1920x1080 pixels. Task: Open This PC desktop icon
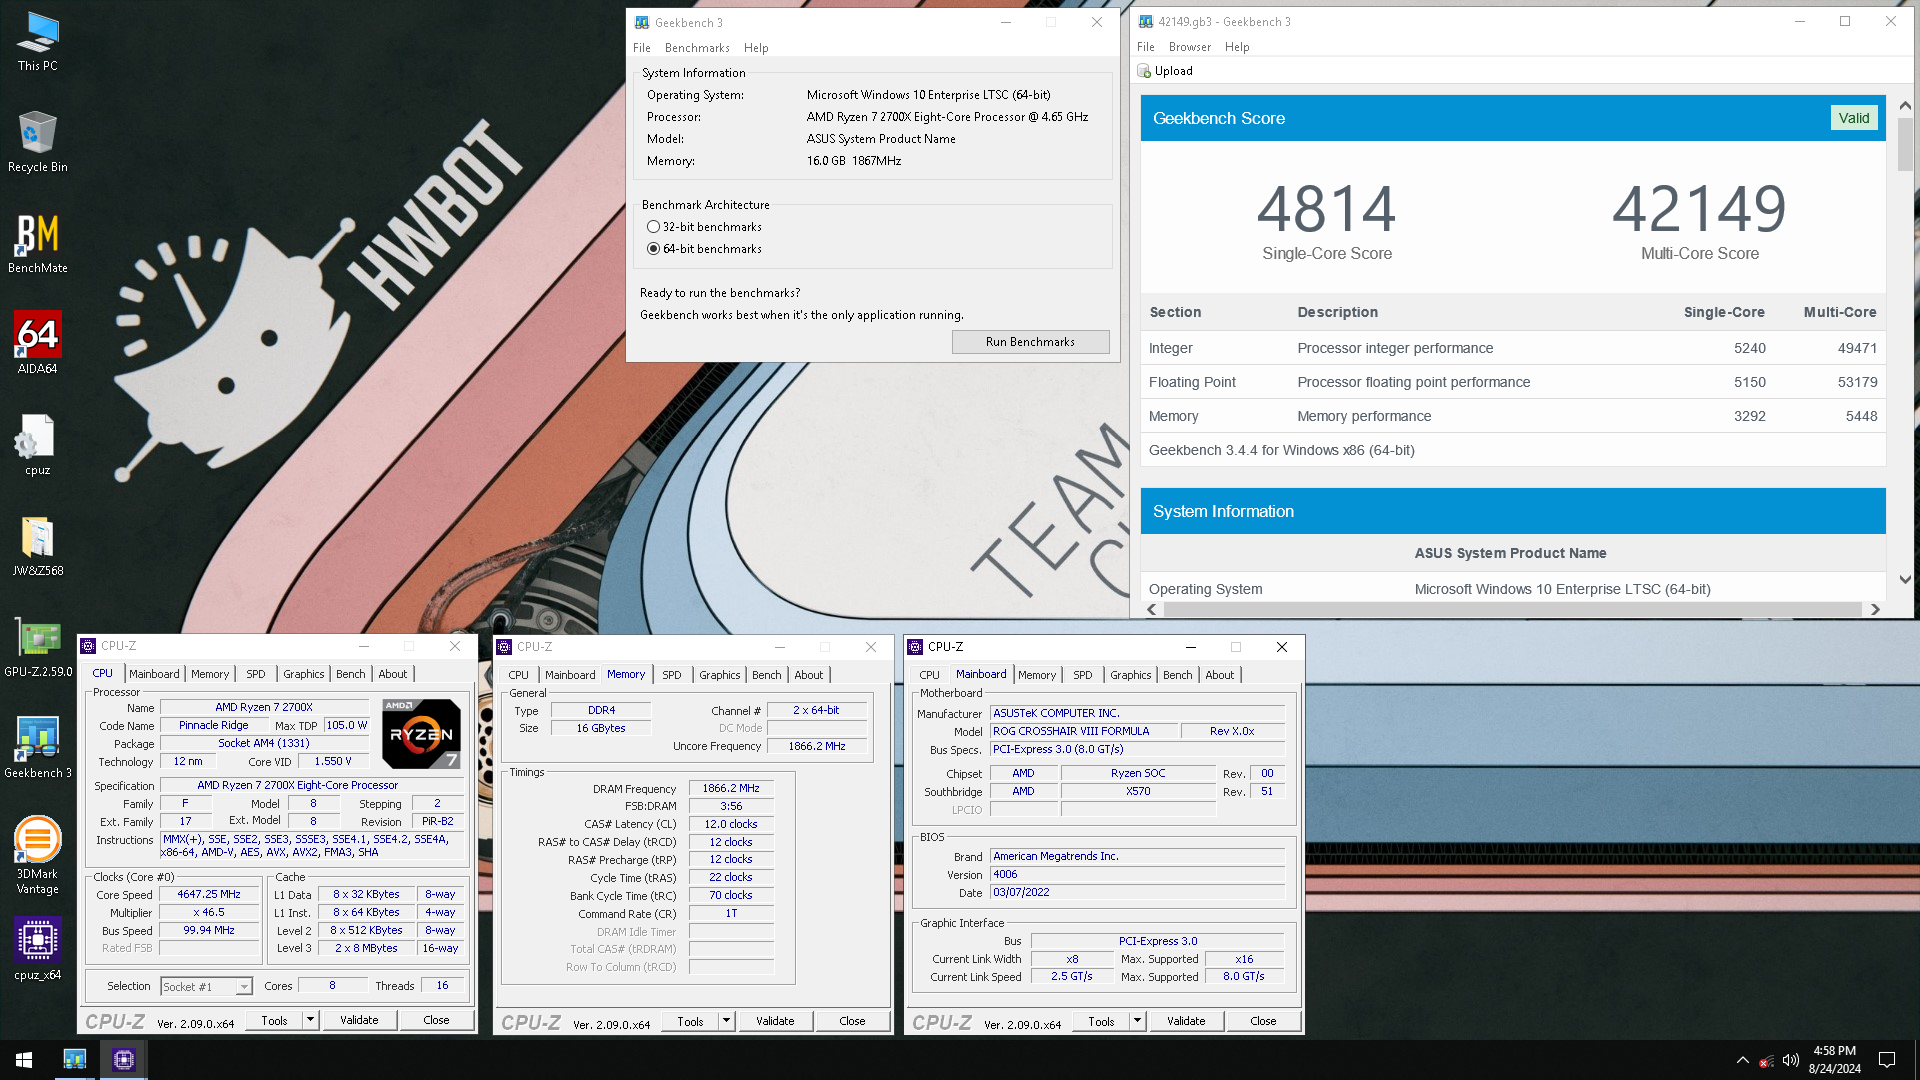point(37,41)
